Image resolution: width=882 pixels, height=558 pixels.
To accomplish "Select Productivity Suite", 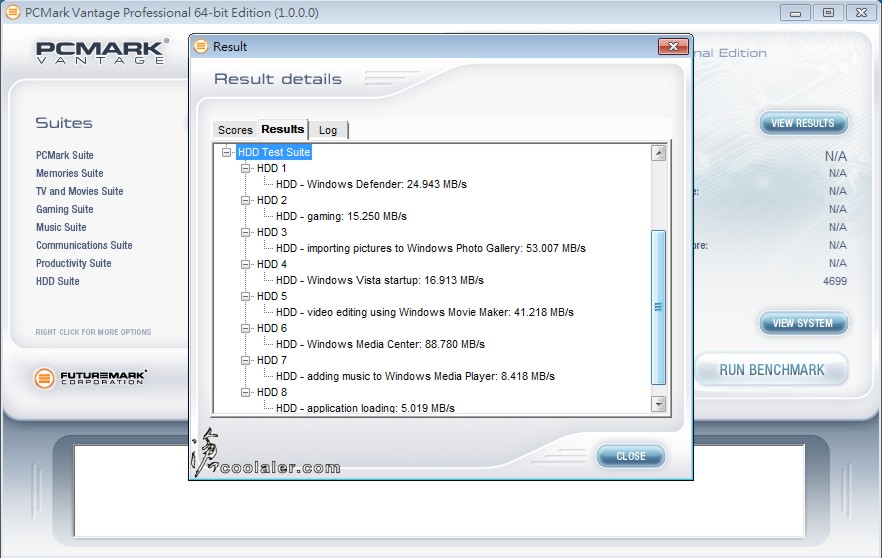I will (x=74, y=263).
